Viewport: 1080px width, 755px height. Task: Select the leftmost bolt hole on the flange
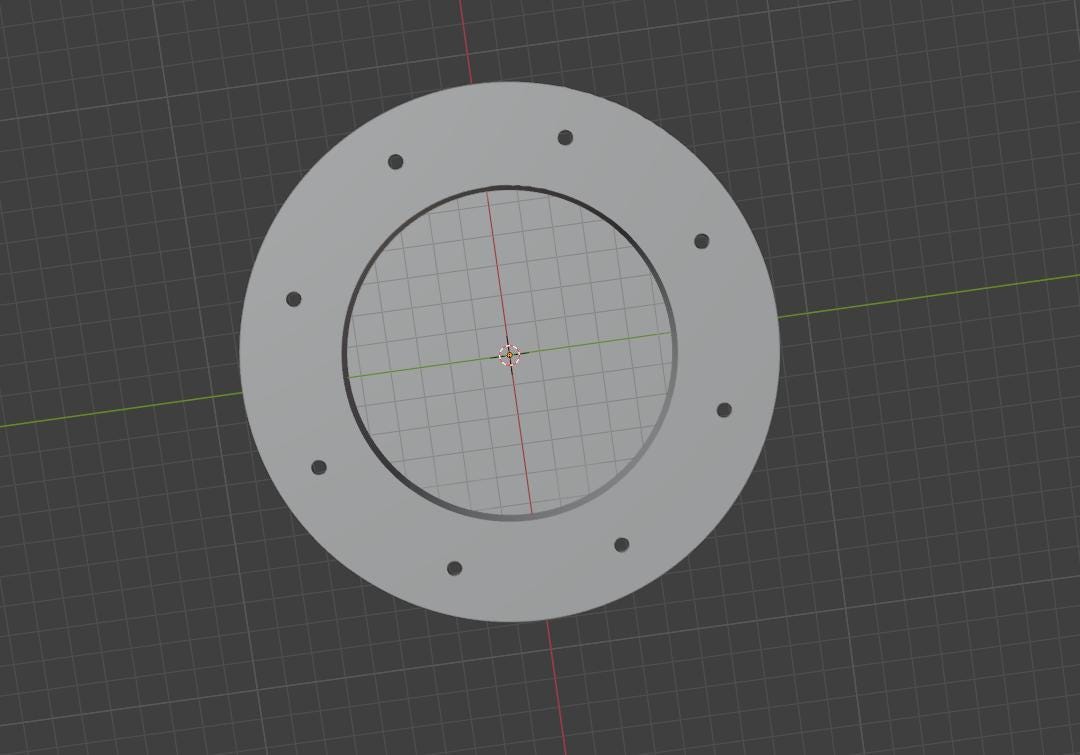(x=293, y=299)
